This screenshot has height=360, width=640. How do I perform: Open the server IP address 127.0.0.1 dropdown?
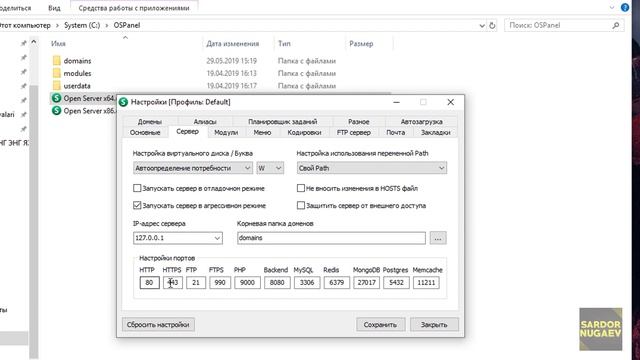pyautogui.click(x=178, y=238)
